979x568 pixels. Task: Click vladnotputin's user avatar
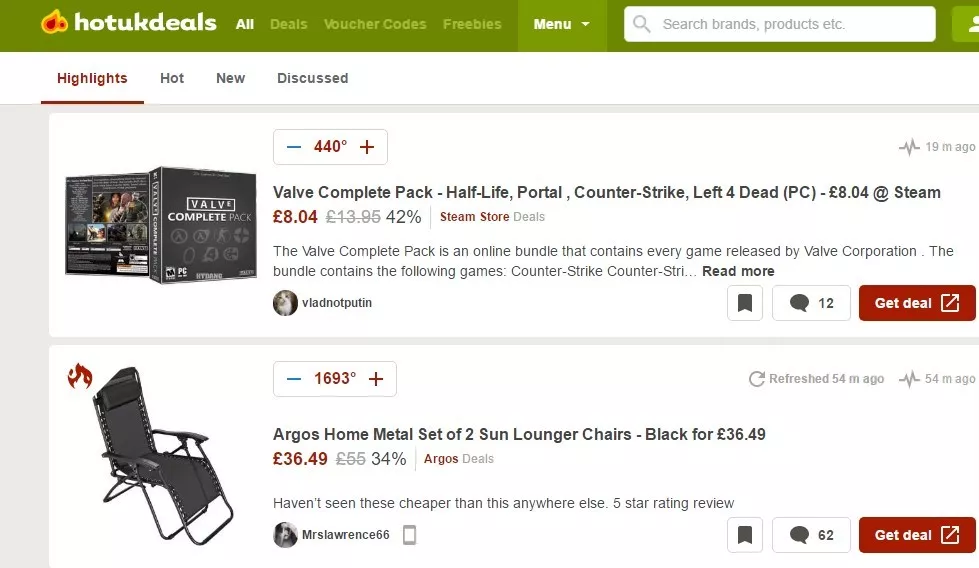coord(285,303)
